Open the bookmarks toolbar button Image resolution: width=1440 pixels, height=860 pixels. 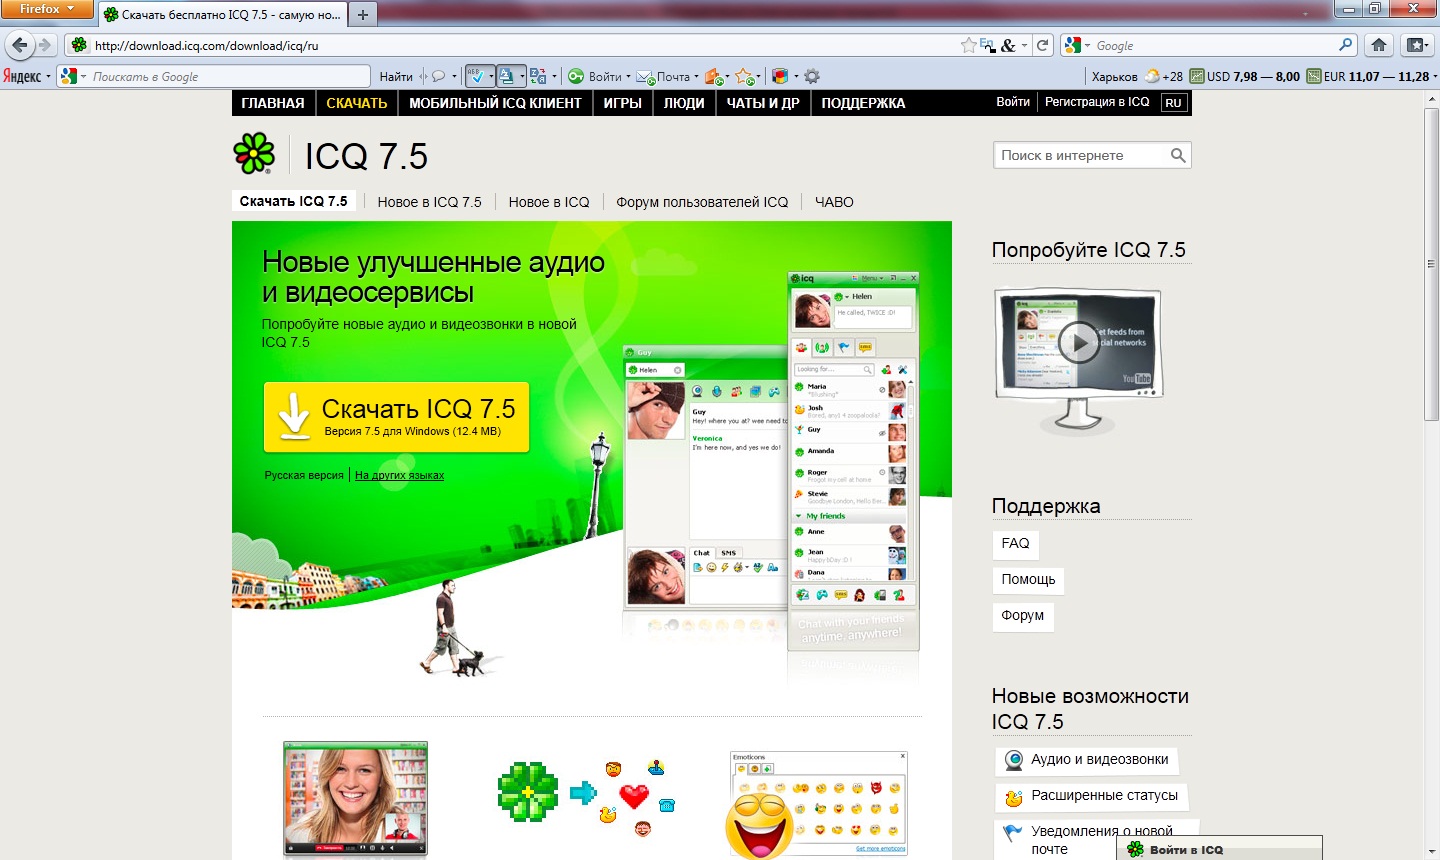[1416, 45]
